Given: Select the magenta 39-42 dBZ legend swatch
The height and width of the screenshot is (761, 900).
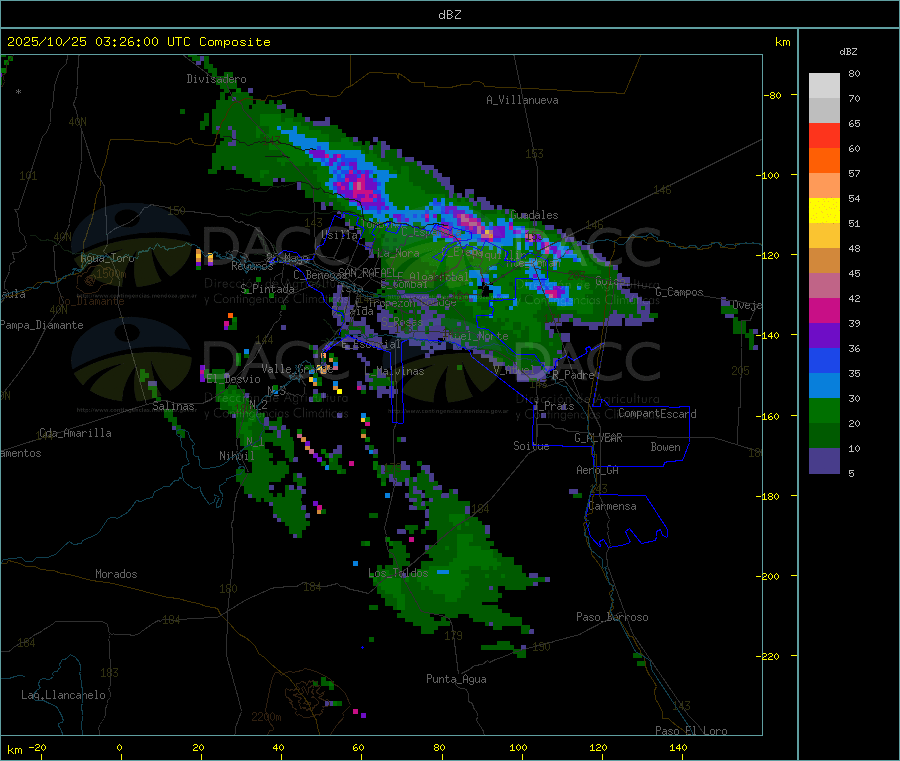Looking at the screenshot, I should click(x=824, y=310).
